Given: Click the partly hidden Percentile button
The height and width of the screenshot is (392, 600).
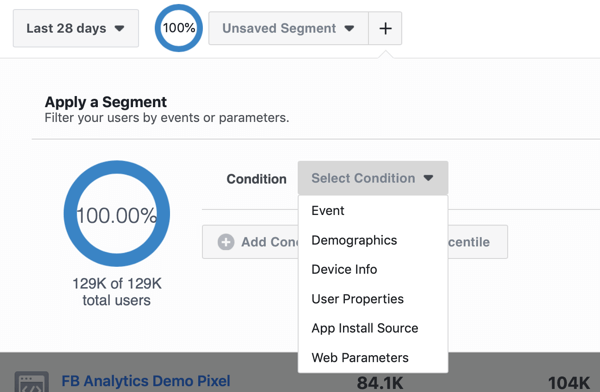Looking at the screenshot, I should 478,242.
